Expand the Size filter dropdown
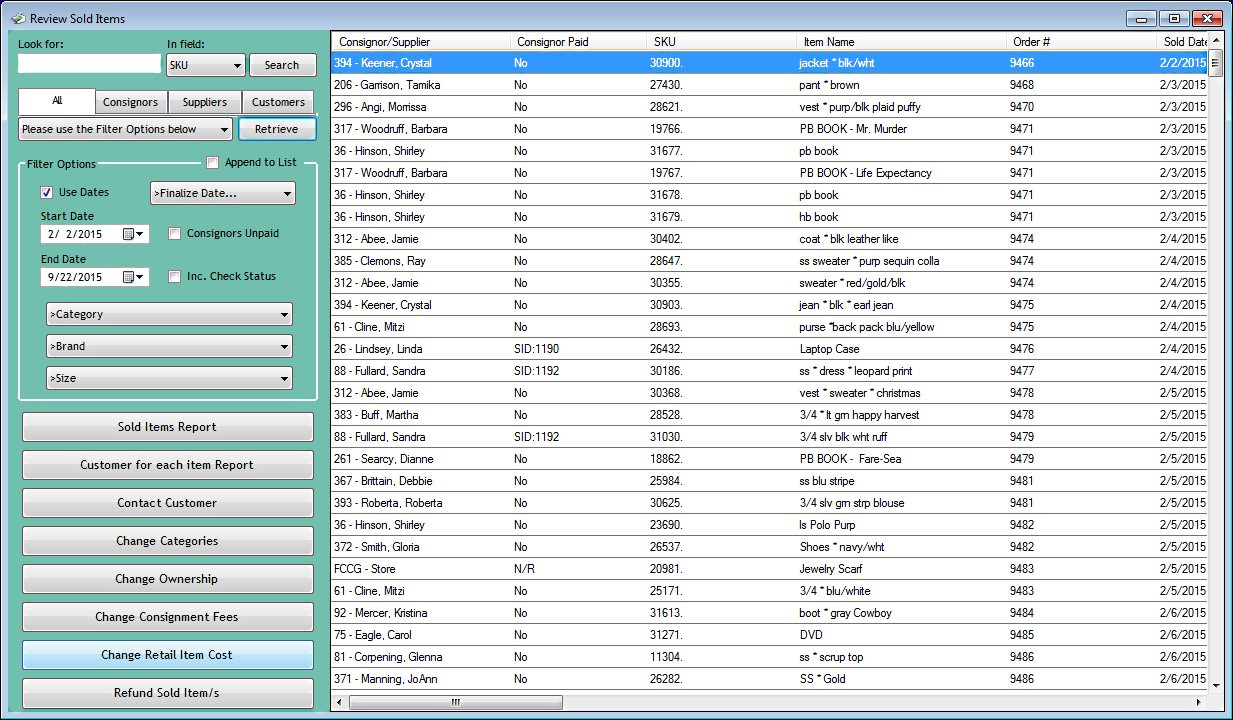 (169, 378)
